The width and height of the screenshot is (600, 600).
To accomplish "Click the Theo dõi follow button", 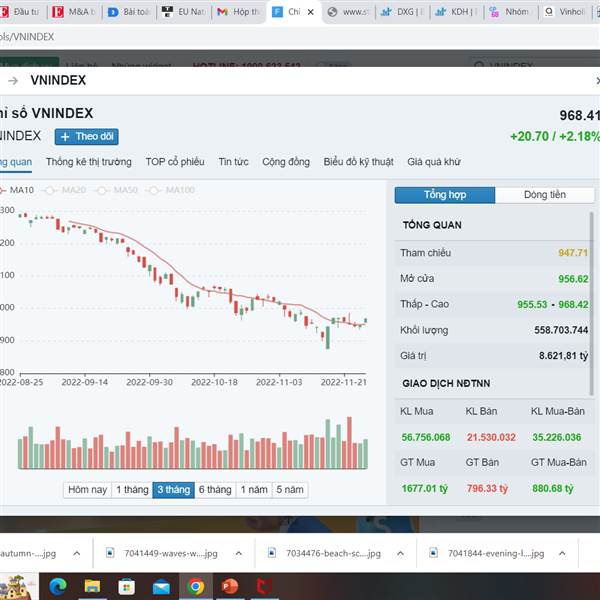I will [x=86, y=137].
